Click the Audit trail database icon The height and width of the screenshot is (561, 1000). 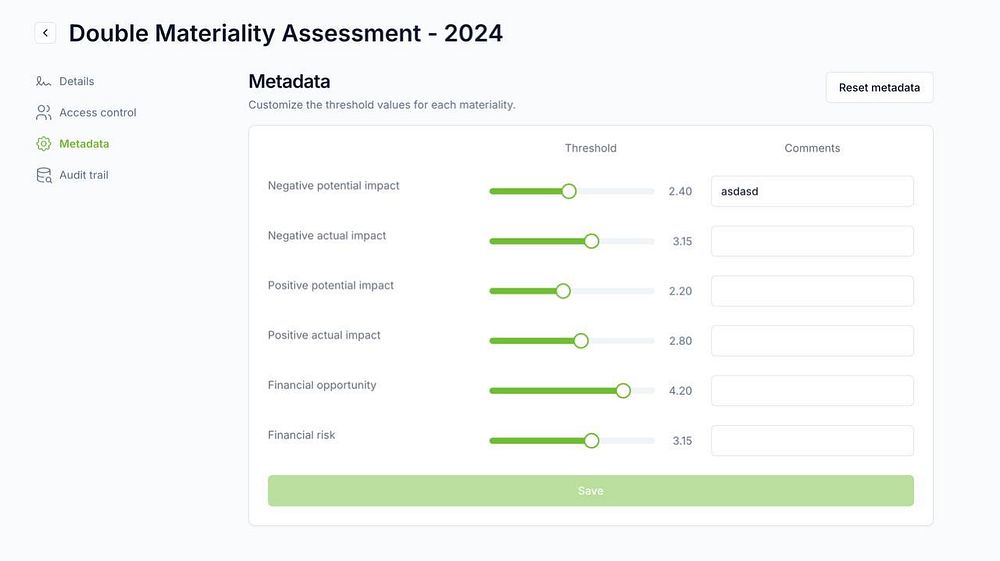click(x=43, y=175)
